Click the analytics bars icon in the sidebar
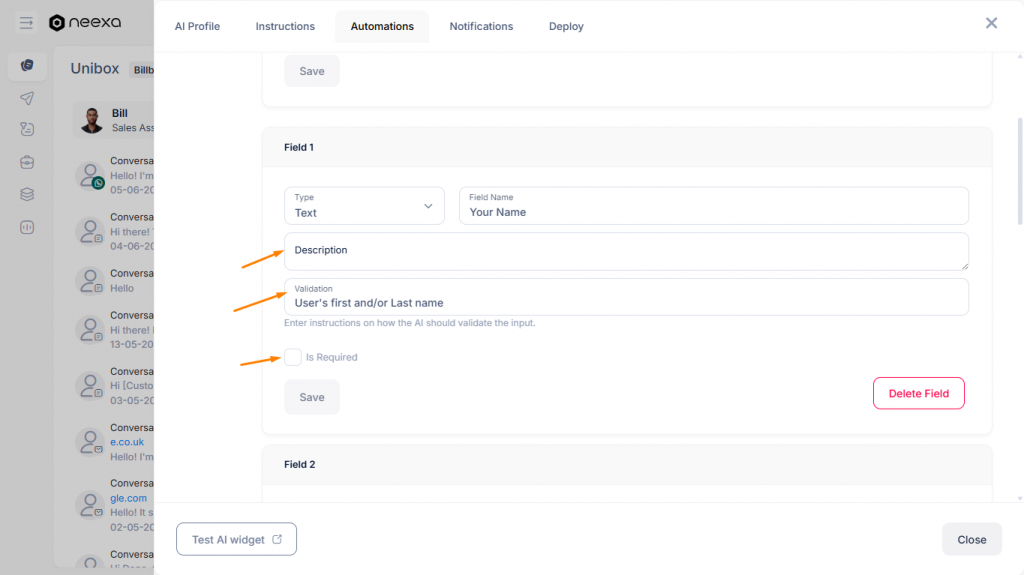The image size is (1024, 575). (27, 227)
